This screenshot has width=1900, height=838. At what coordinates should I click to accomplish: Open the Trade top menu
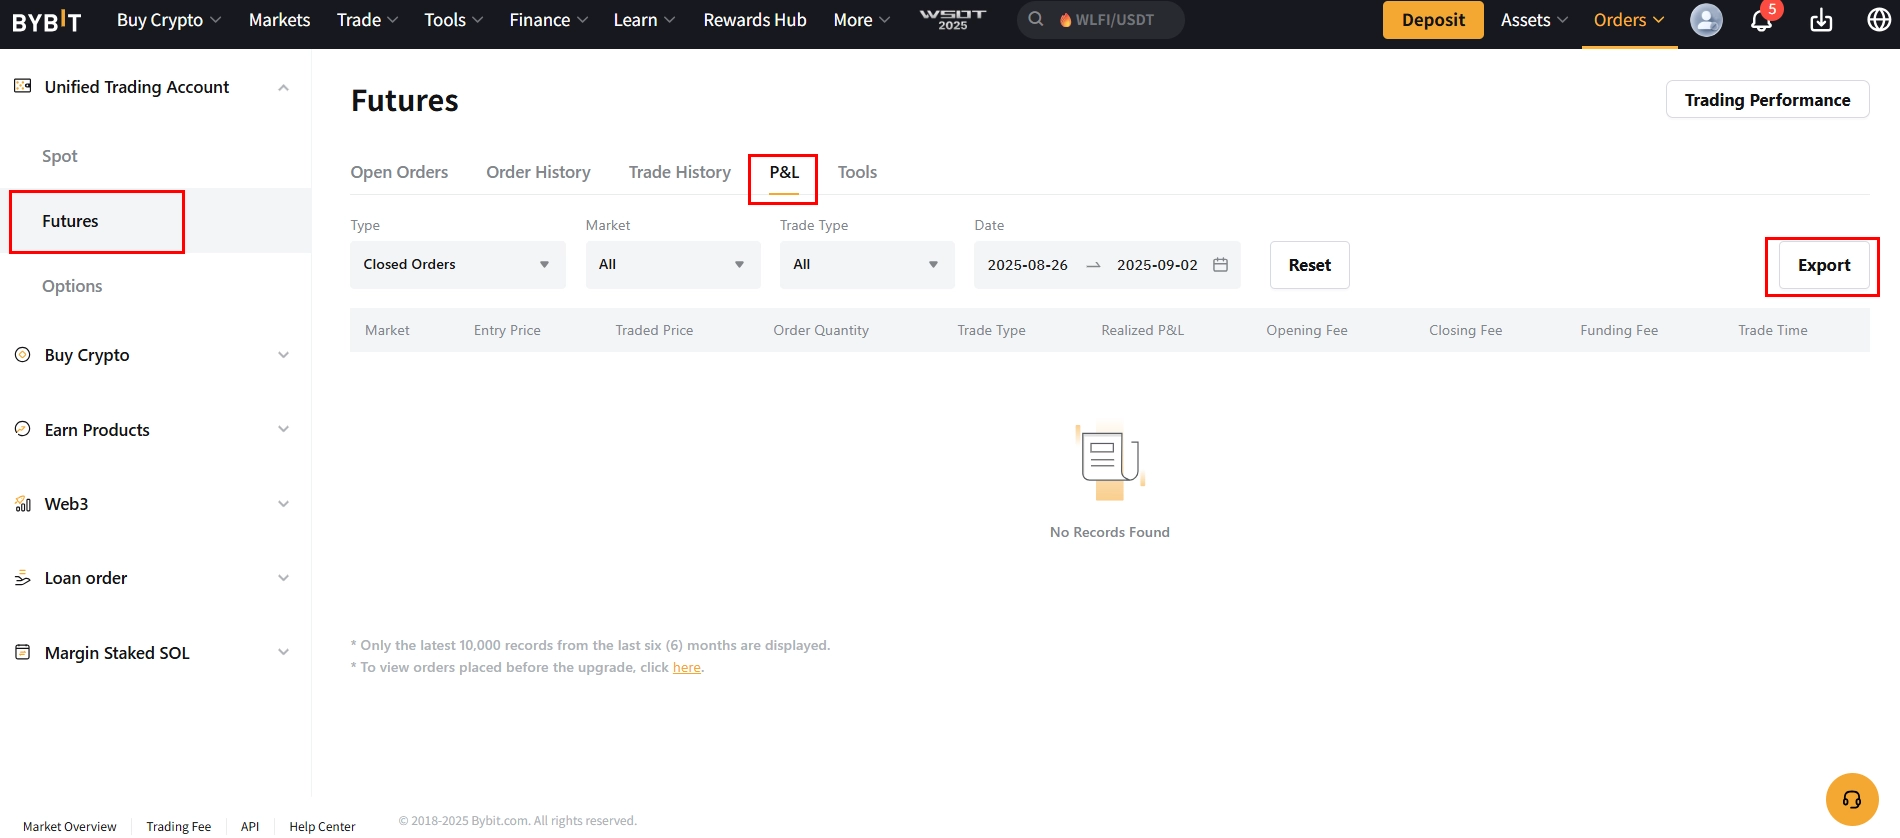coord(367,20)
